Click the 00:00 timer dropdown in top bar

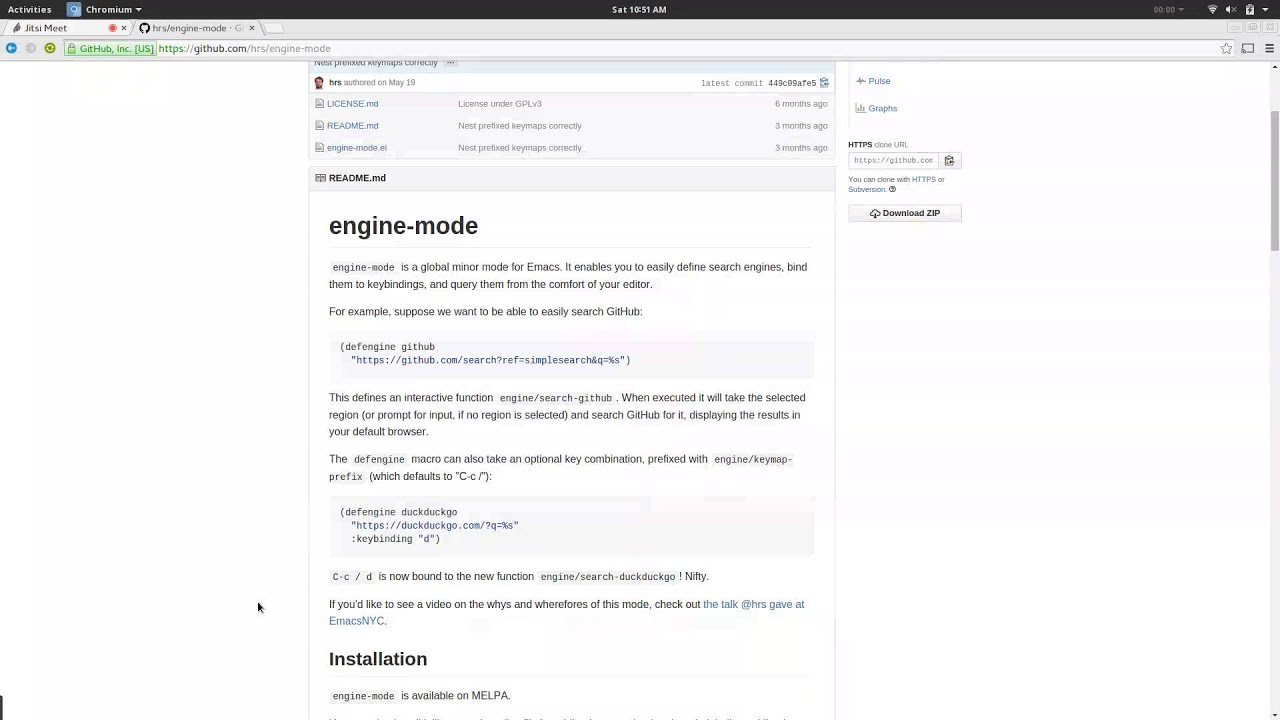click(1168, 9)
